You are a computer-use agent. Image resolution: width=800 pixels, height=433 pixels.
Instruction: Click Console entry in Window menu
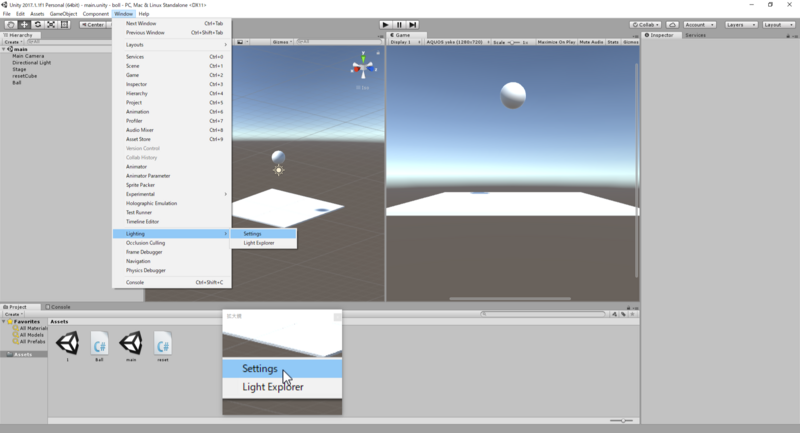coord(171,282)
